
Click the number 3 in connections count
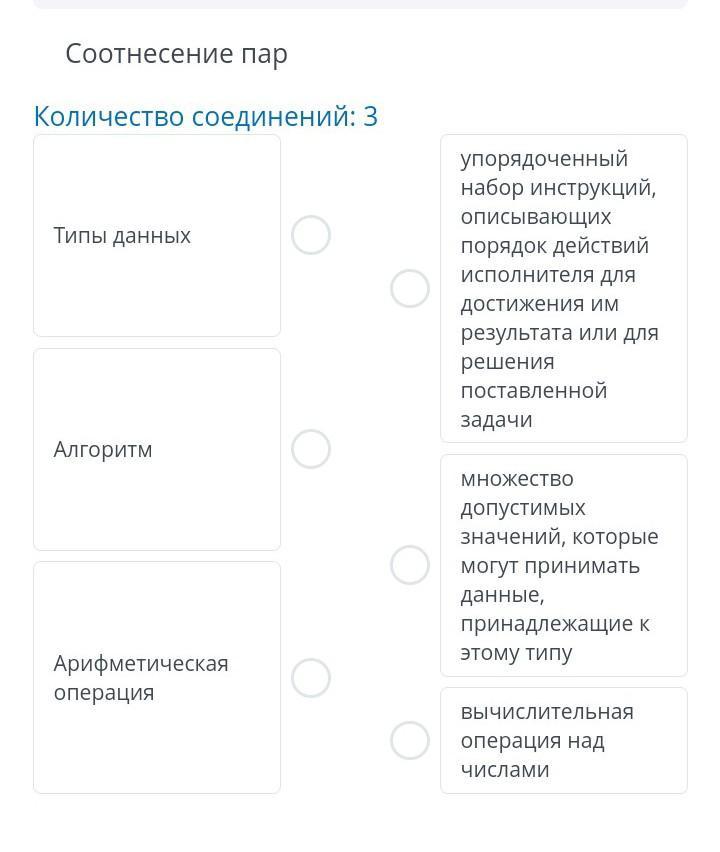pyautogui.click(x=371, y=117)
